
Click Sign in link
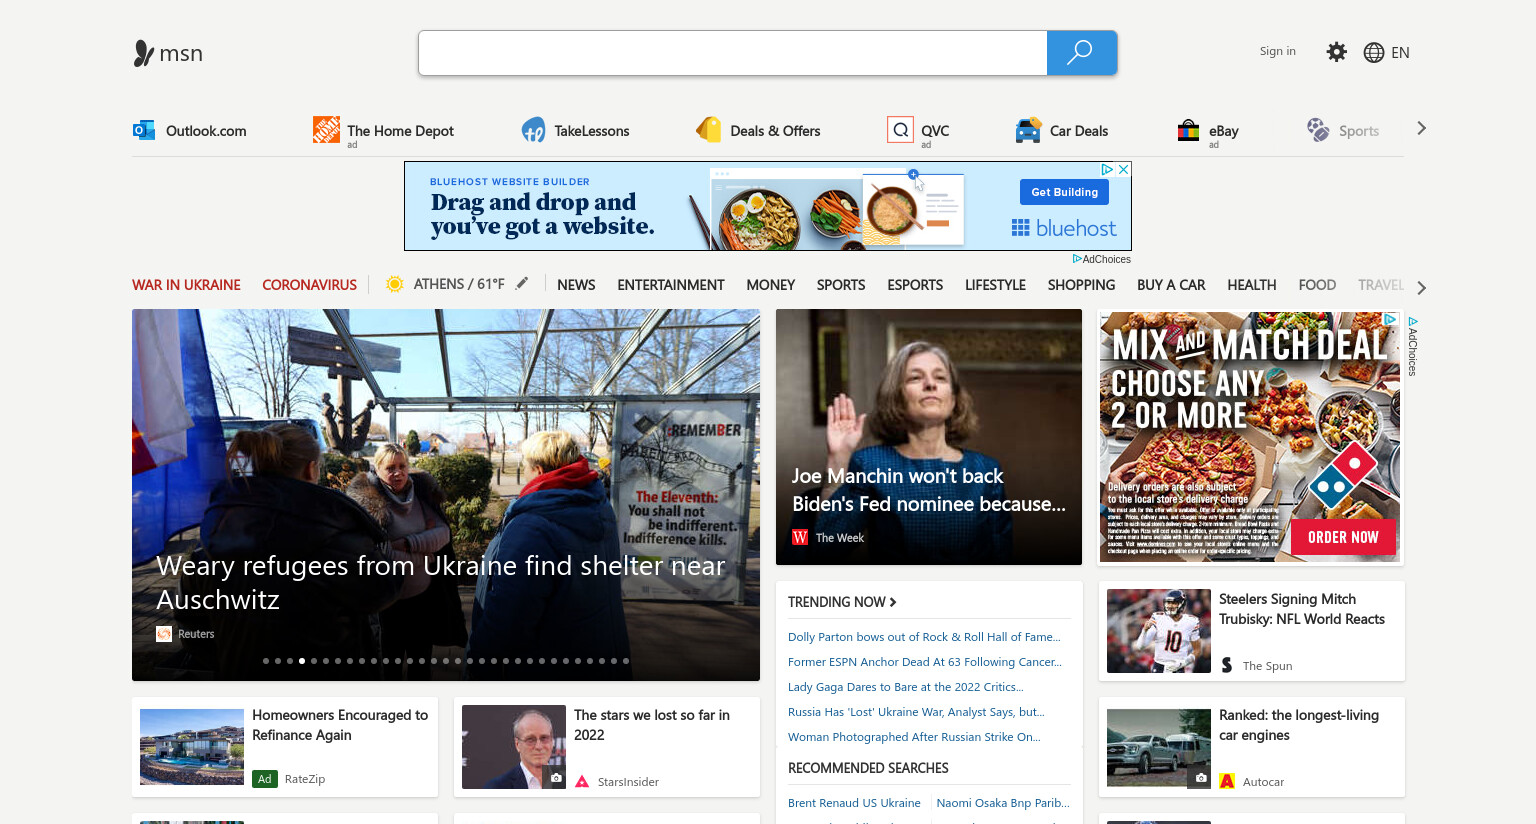pos(1277,51)
